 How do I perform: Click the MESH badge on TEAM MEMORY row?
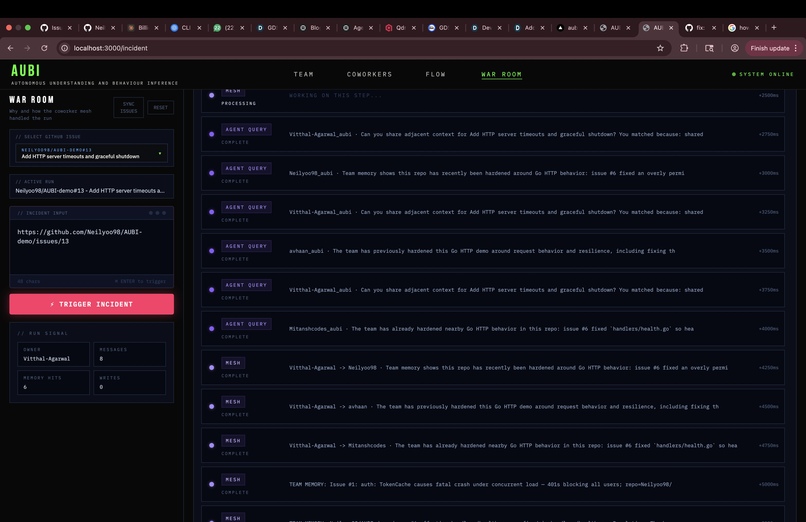pyautogui.click(x=233, y=479)
